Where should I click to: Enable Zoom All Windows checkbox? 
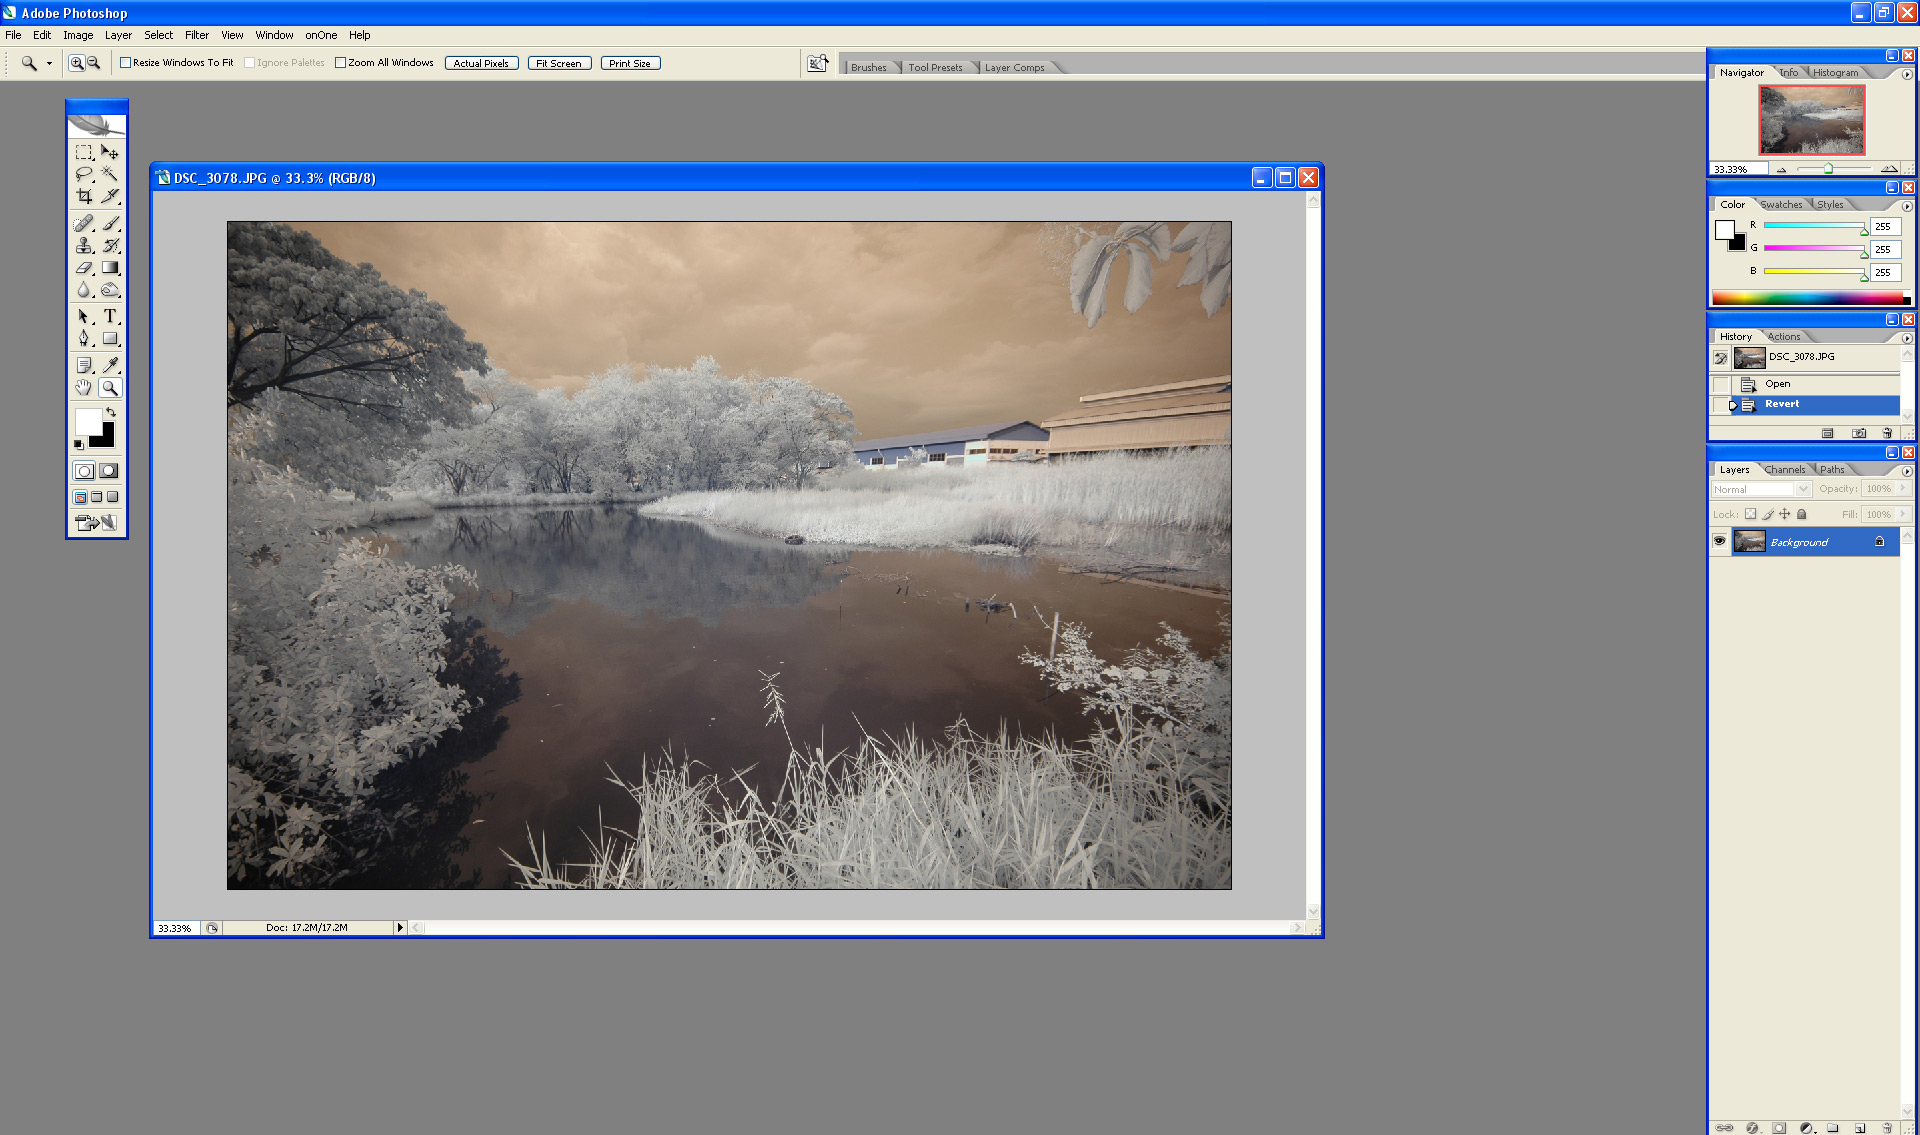[x=341, y=63]
